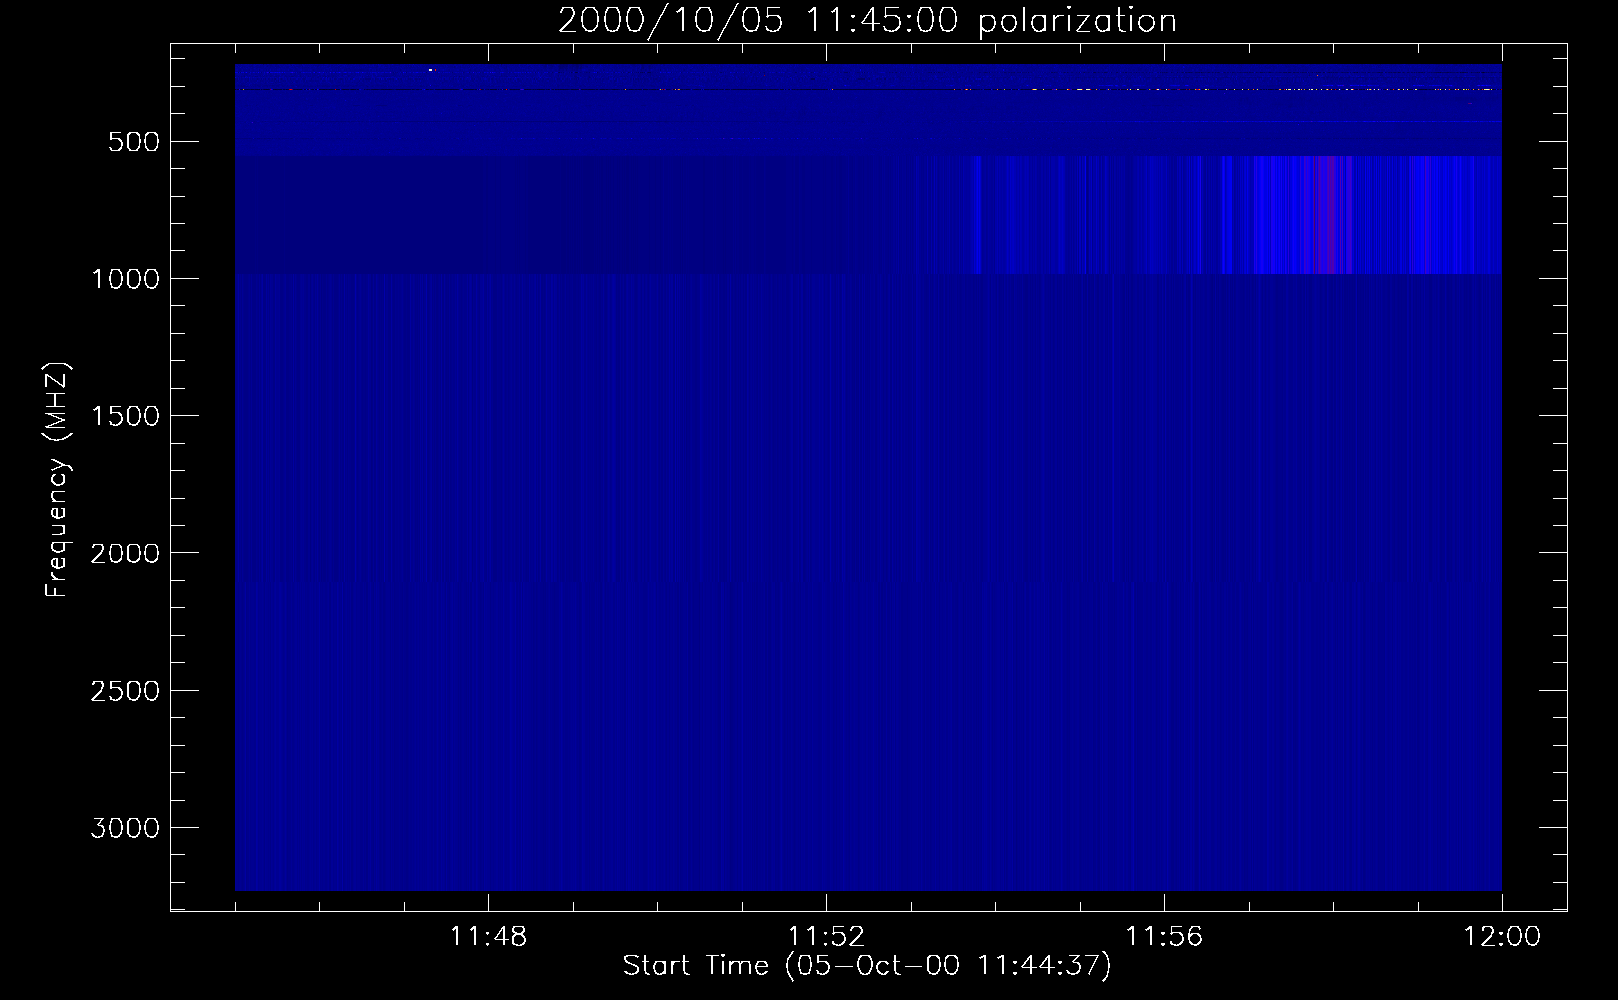Click the 11:48 time tick label

488,937
